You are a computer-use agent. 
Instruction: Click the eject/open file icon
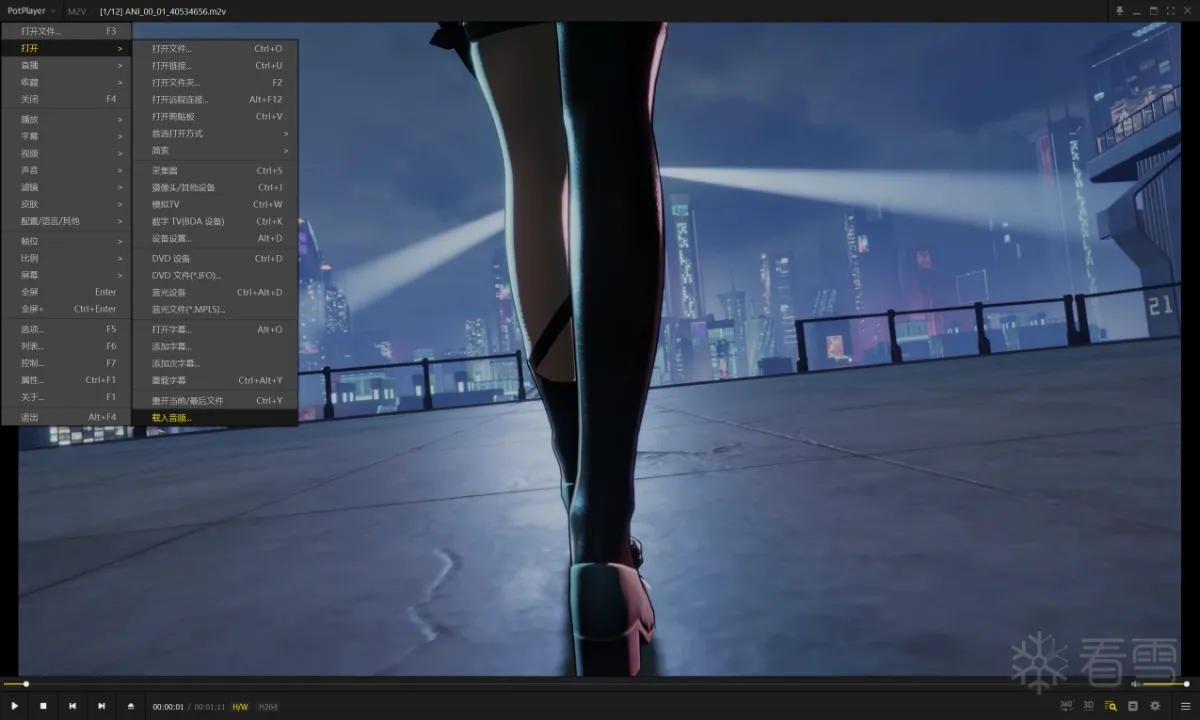(x=131, y=706)
